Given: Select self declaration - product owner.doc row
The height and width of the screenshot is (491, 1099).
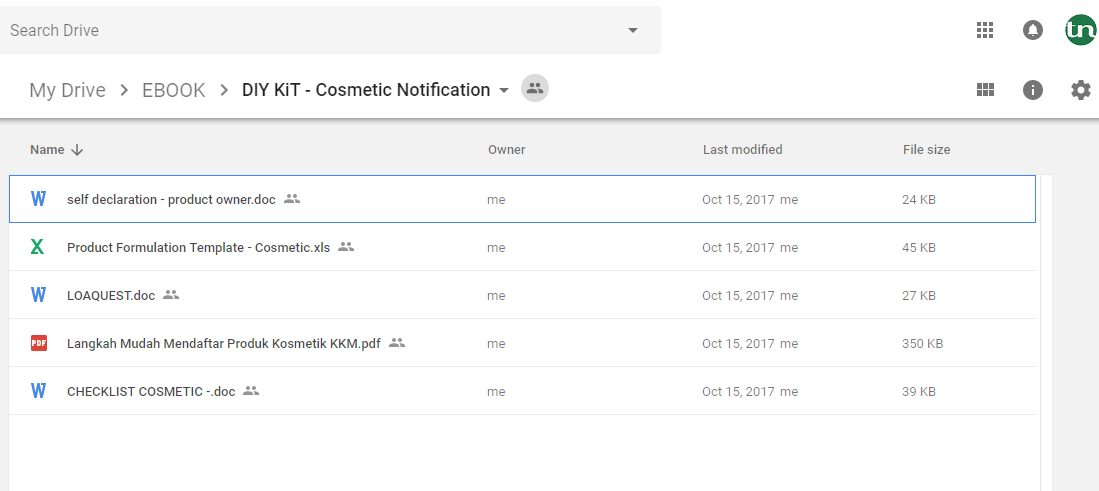Looking at the screenshot, I should tap(522, 199).
